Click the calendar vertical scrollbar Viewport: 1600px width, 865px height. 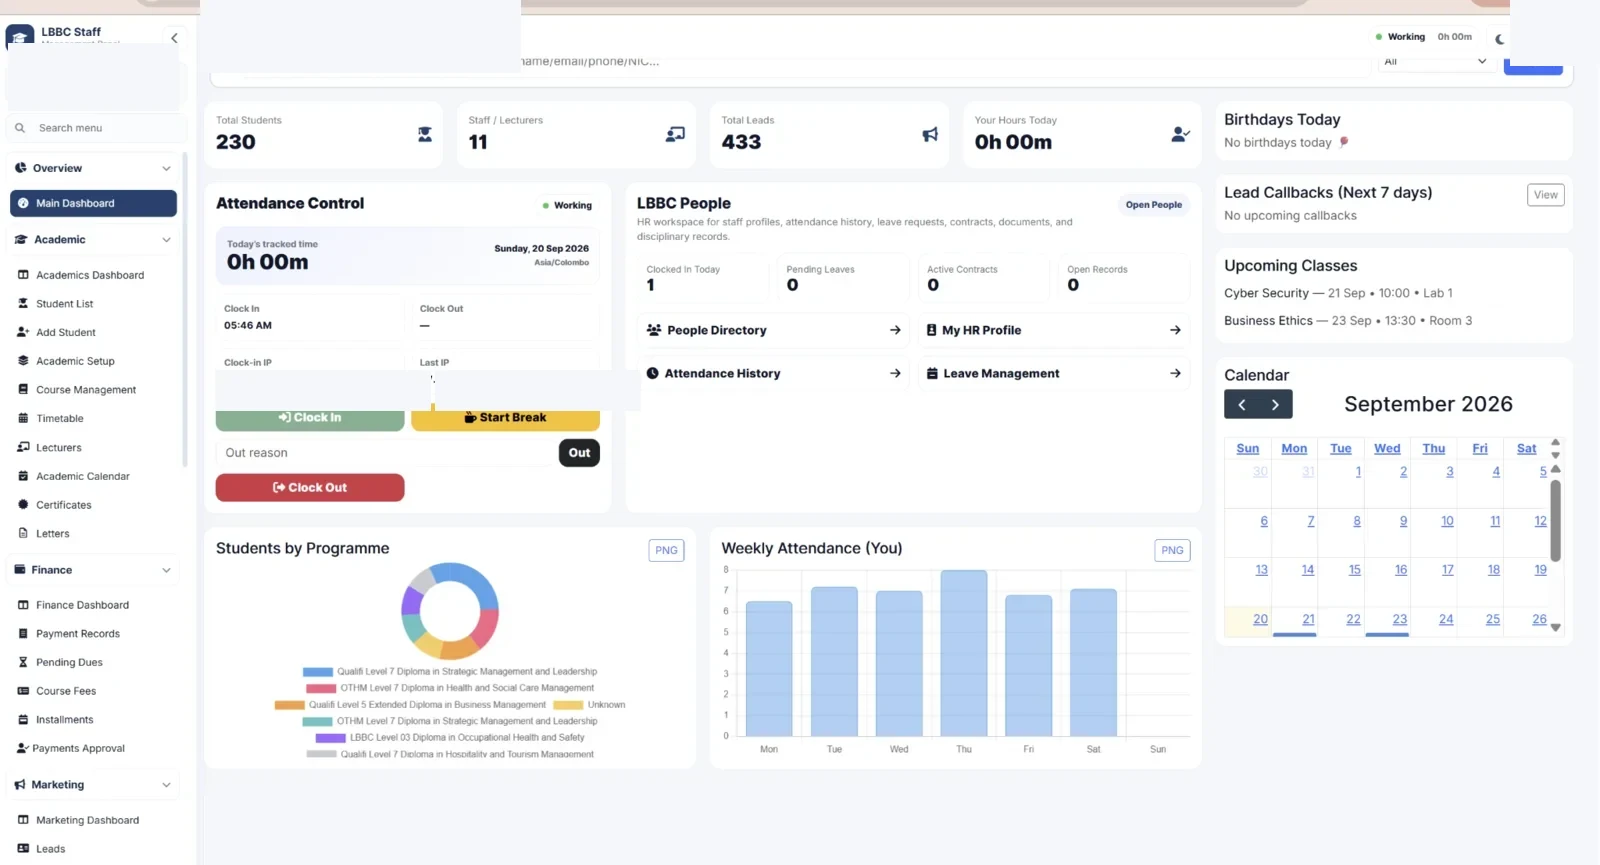coord(1556,520)
